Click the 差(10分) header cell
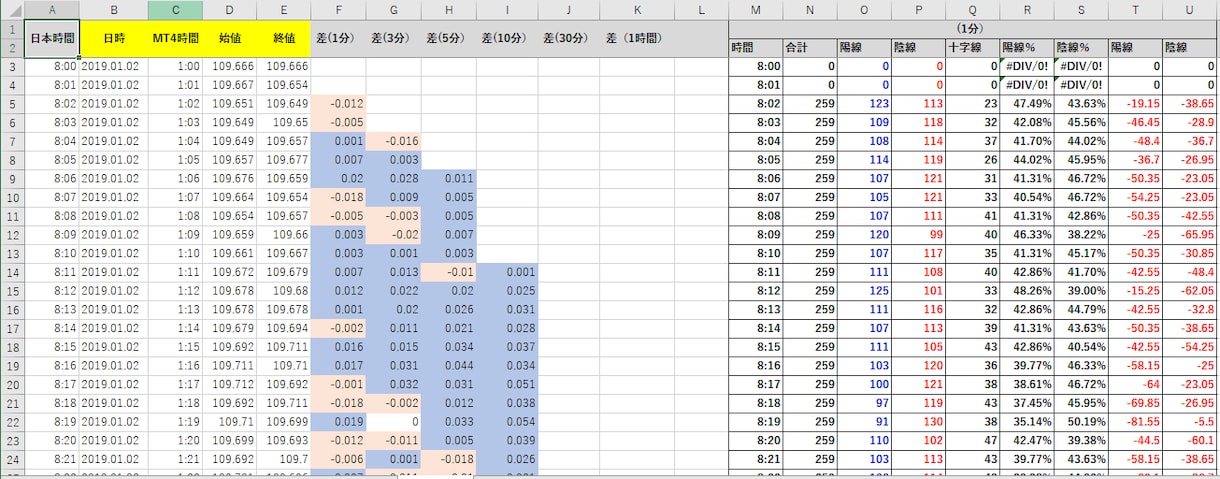Screen dimensions: 1220x479 [506, 38]
